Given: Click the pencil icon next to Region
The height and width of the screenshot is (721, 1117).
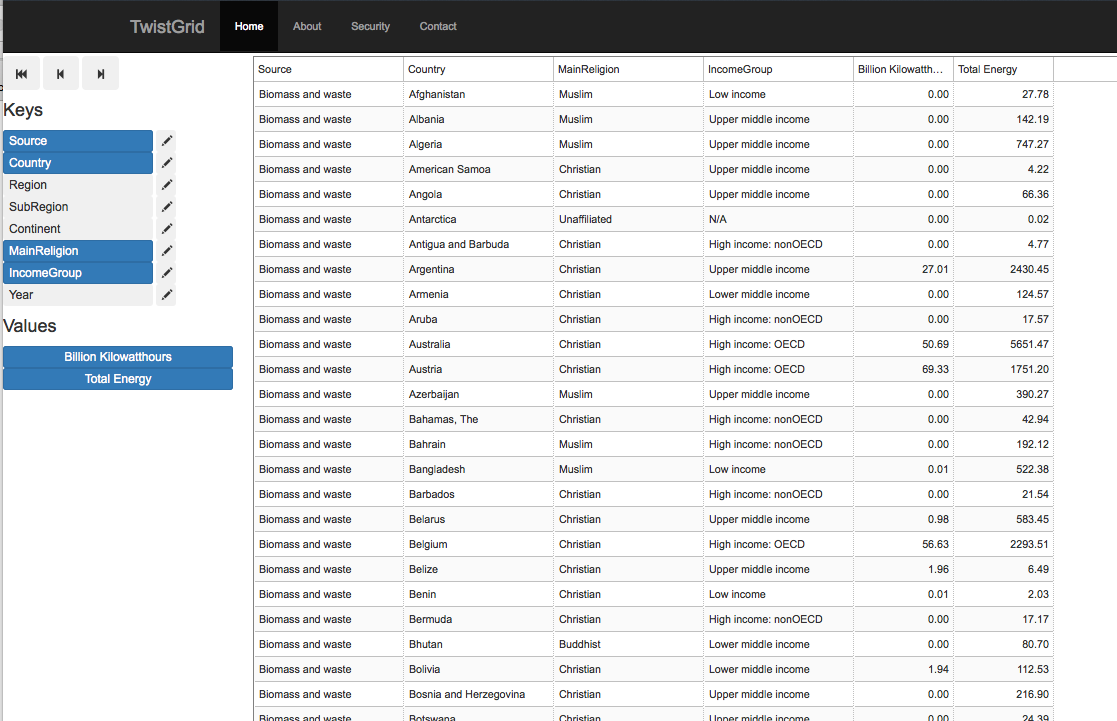Looking at the screenshot, I should 167,185.
